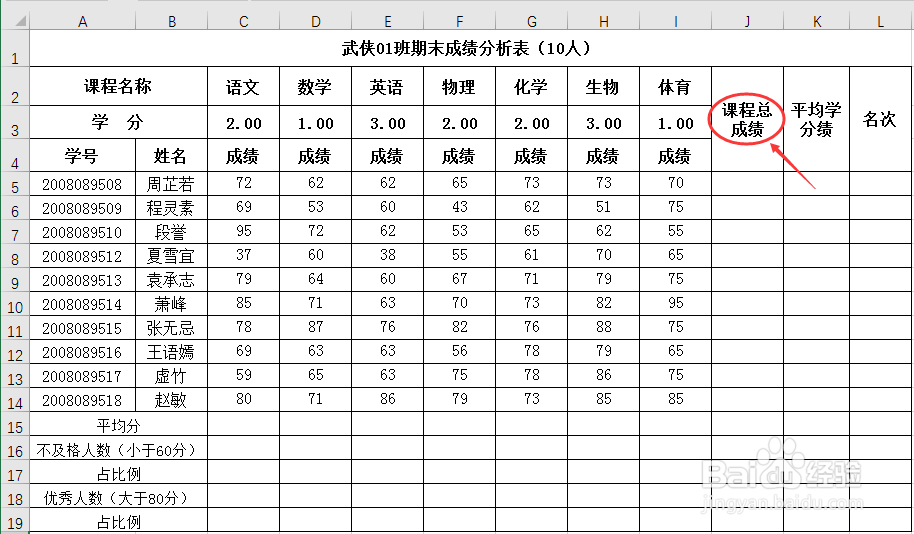Click the 英语 column heading
Screen dimensions: 914x534
coord(388,86)
